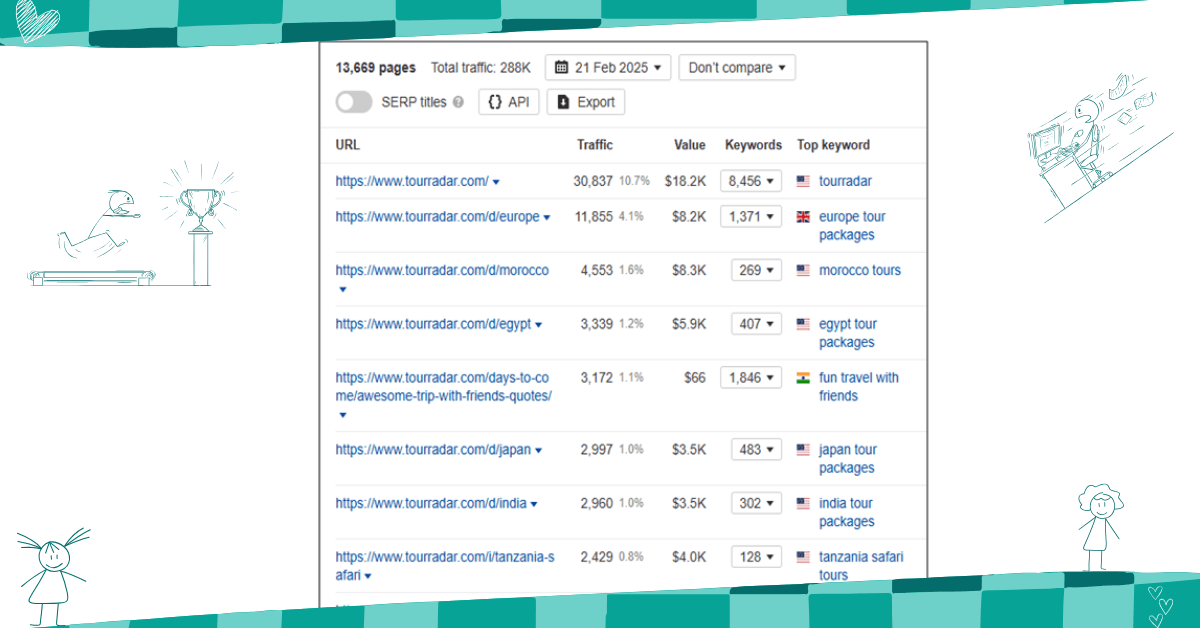Image resolution: width=1200 pixels, height=628 pixels.
Task: Open the caret menu after the /d/india URL
Action: [x=534, y=505]
